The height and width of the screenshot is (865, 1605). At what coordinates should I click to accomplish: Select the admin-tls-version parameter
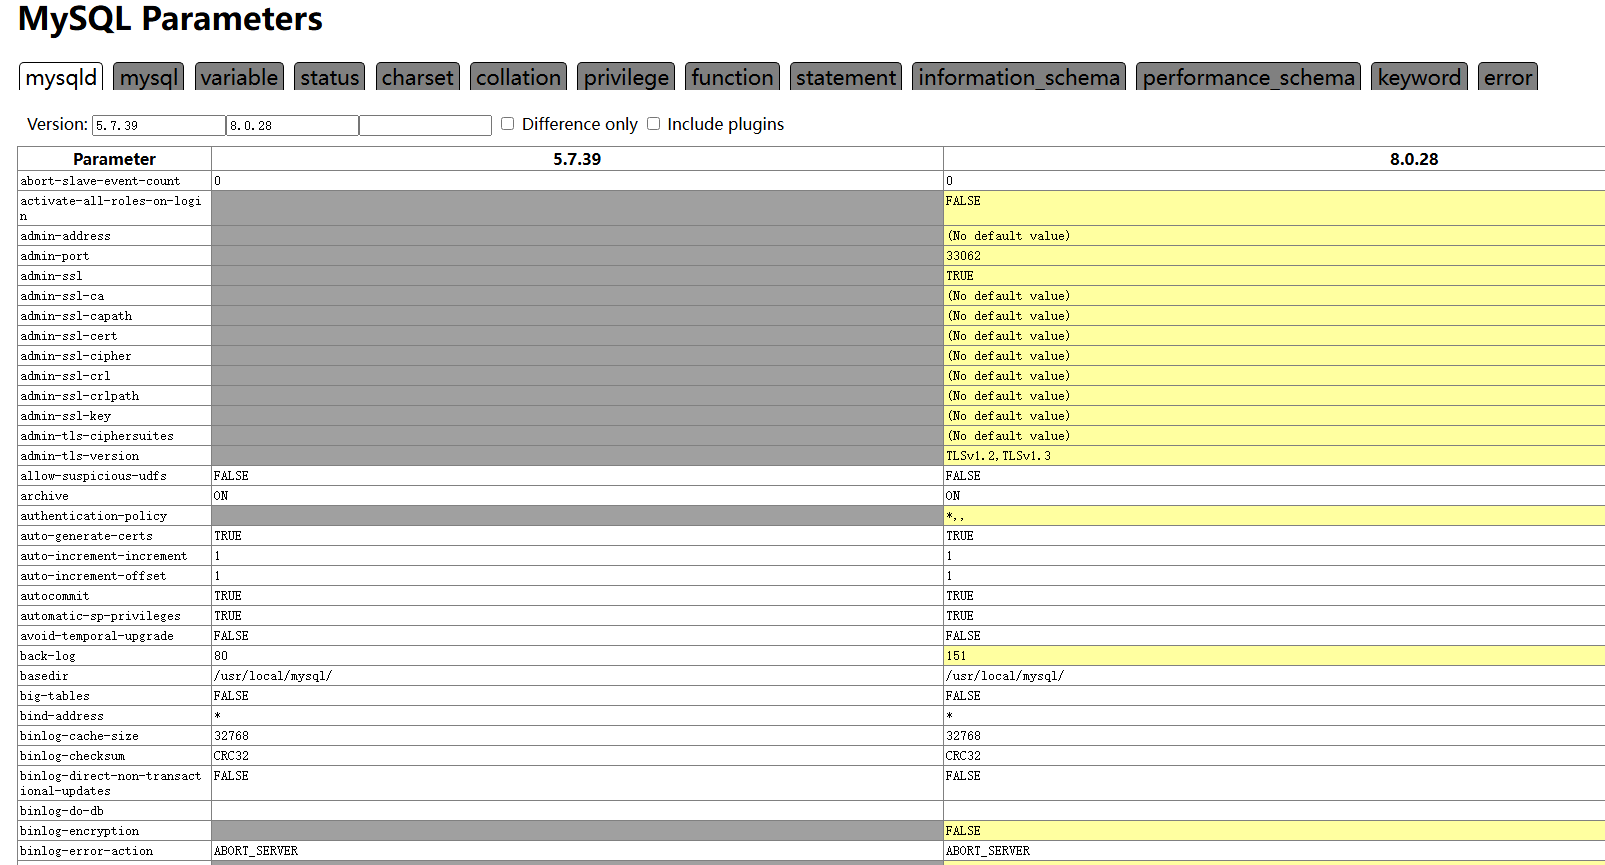79,456
